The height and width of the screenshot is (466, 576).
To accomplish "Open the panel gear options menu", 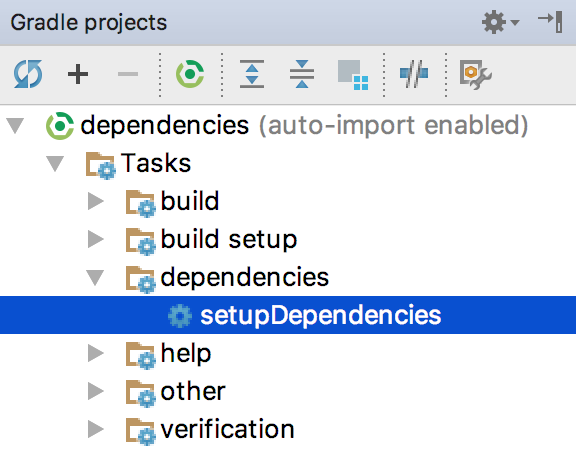I will pos(500,22).
